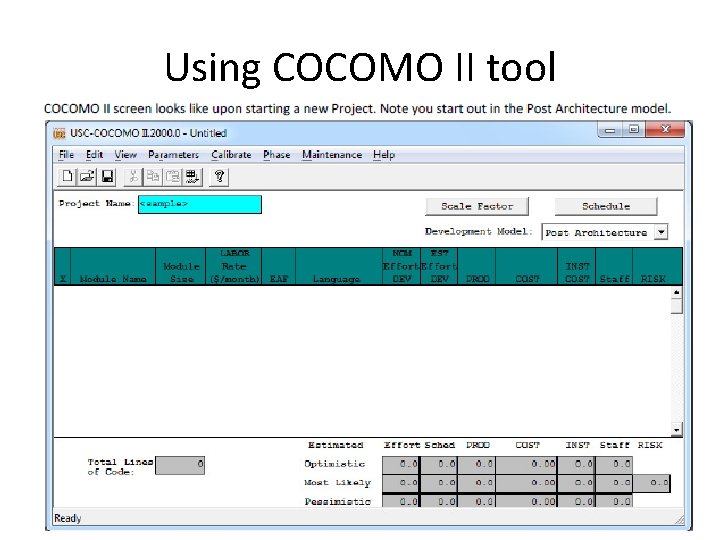Click the Optimistic Effort value cell
Screen dimensions: 720x540
400,464
